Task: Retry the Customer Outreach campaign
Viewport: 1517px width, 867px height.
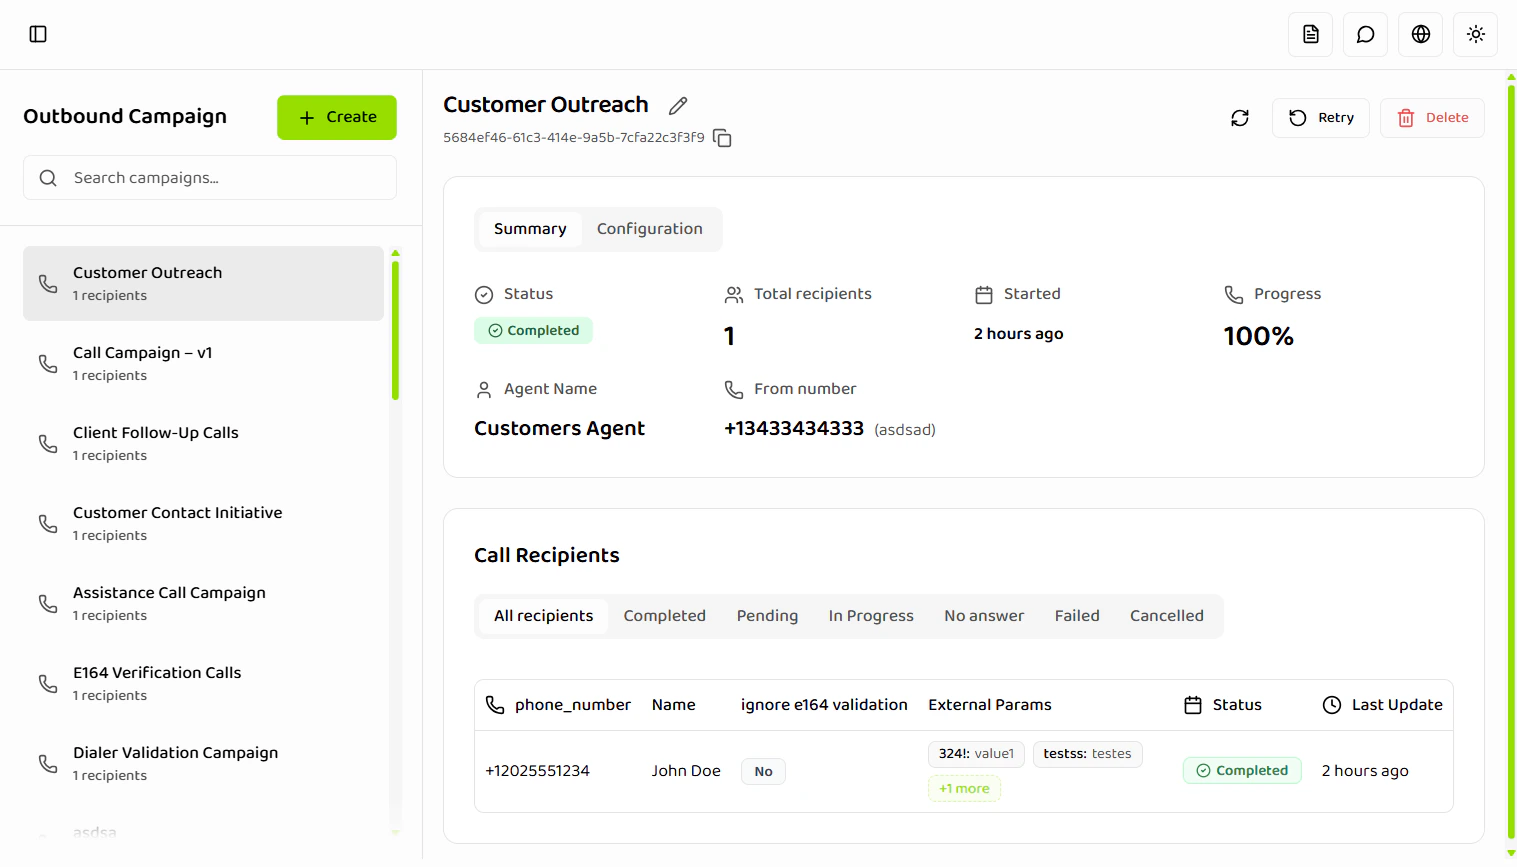Action: tap(1320, 117)
